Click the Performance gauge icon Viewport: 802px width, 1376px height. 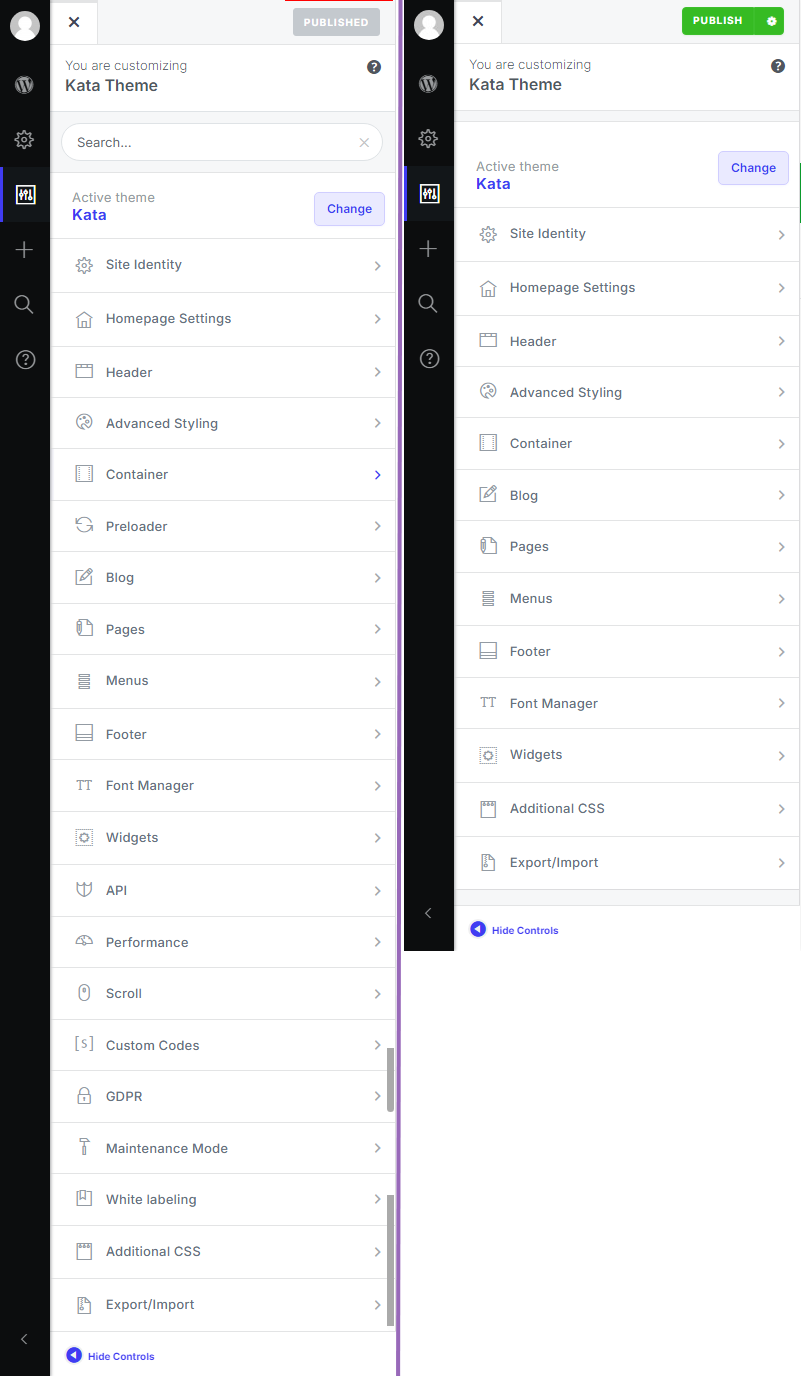[x=85, y=942]
